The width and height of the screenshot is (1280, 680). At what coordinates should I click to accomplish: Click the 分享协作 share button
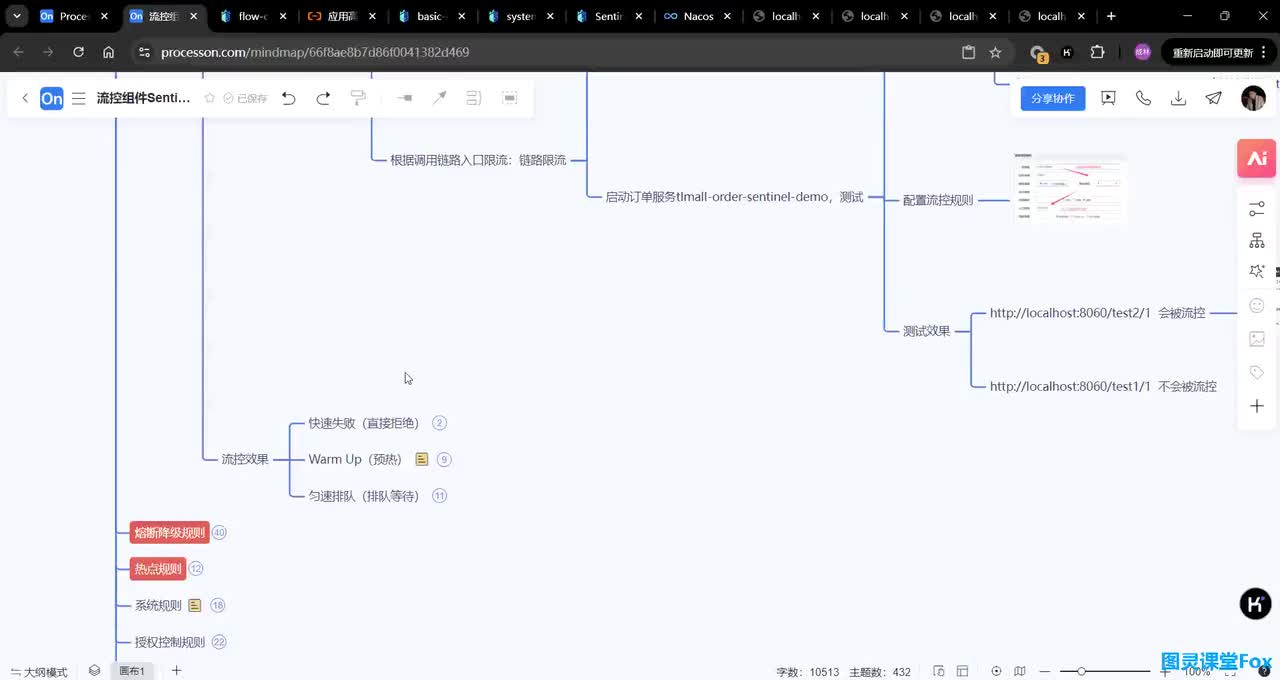click(x=1053, y=98)
